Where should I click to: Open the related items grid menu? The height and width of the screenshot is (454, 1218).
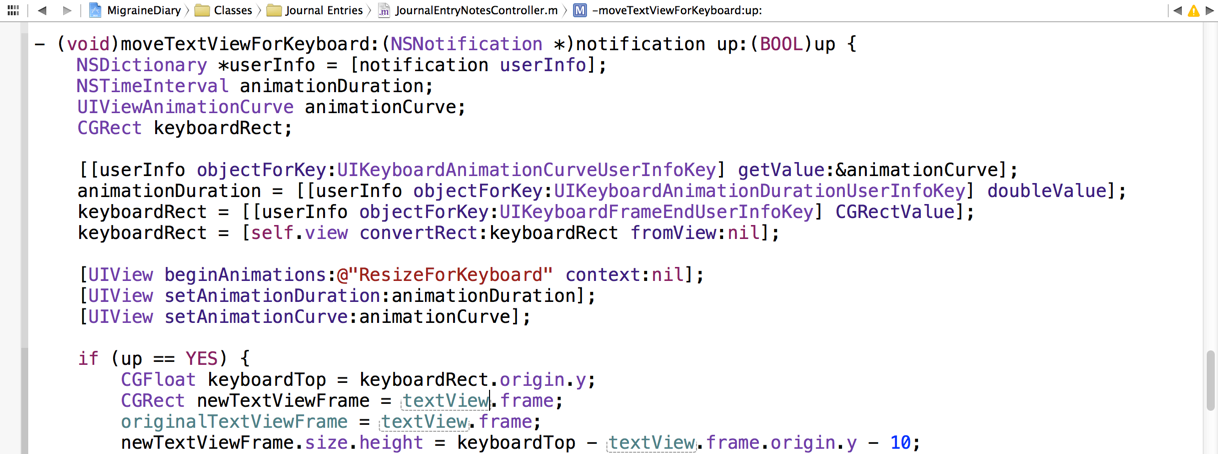click(x=13, y=11)
